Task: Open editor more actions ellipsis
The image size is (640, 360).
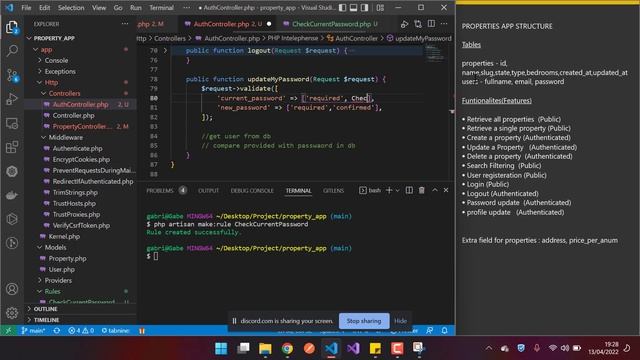Action: (x=444, y=24)
